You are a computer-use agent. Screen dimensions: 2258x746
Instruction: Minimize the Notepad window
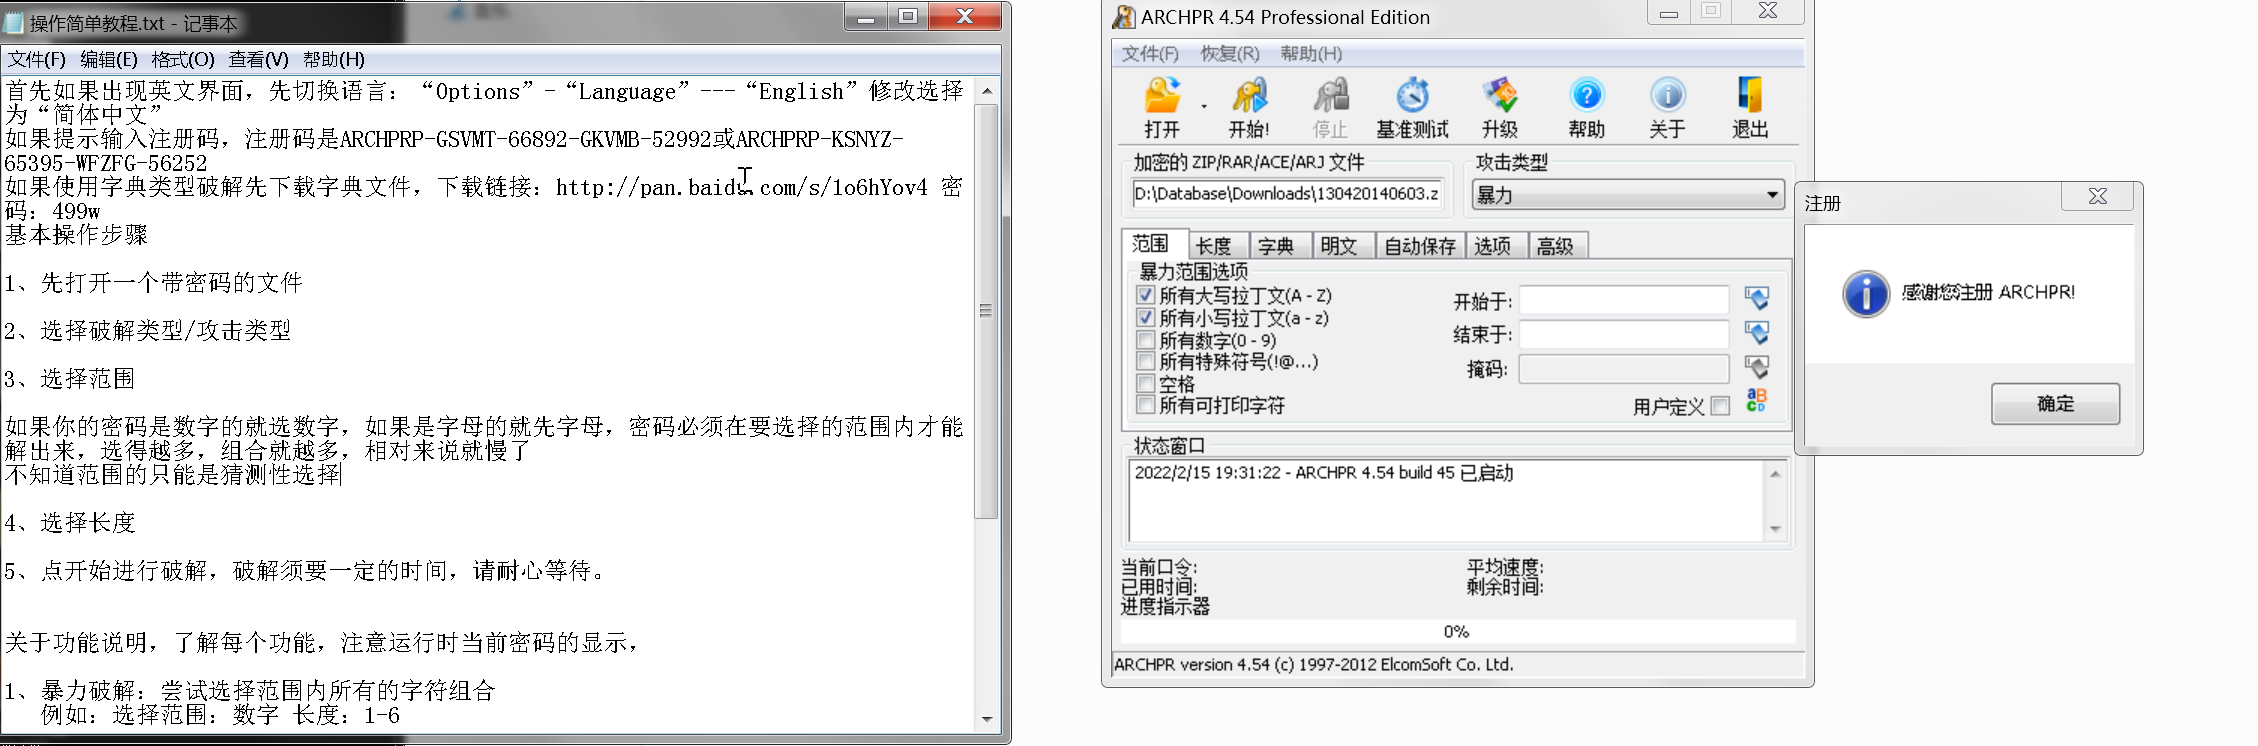click(865, 16)
